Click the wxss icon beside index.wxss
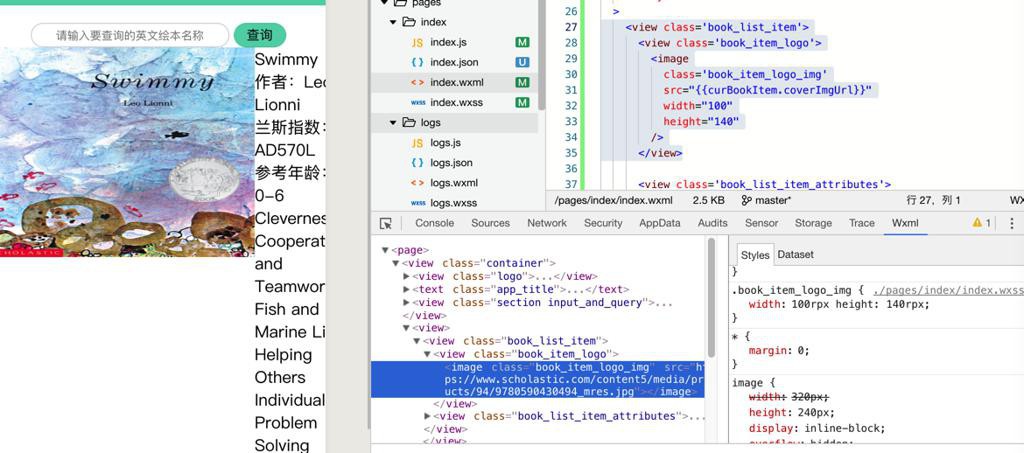1024x453 pixels. point(418,103)
